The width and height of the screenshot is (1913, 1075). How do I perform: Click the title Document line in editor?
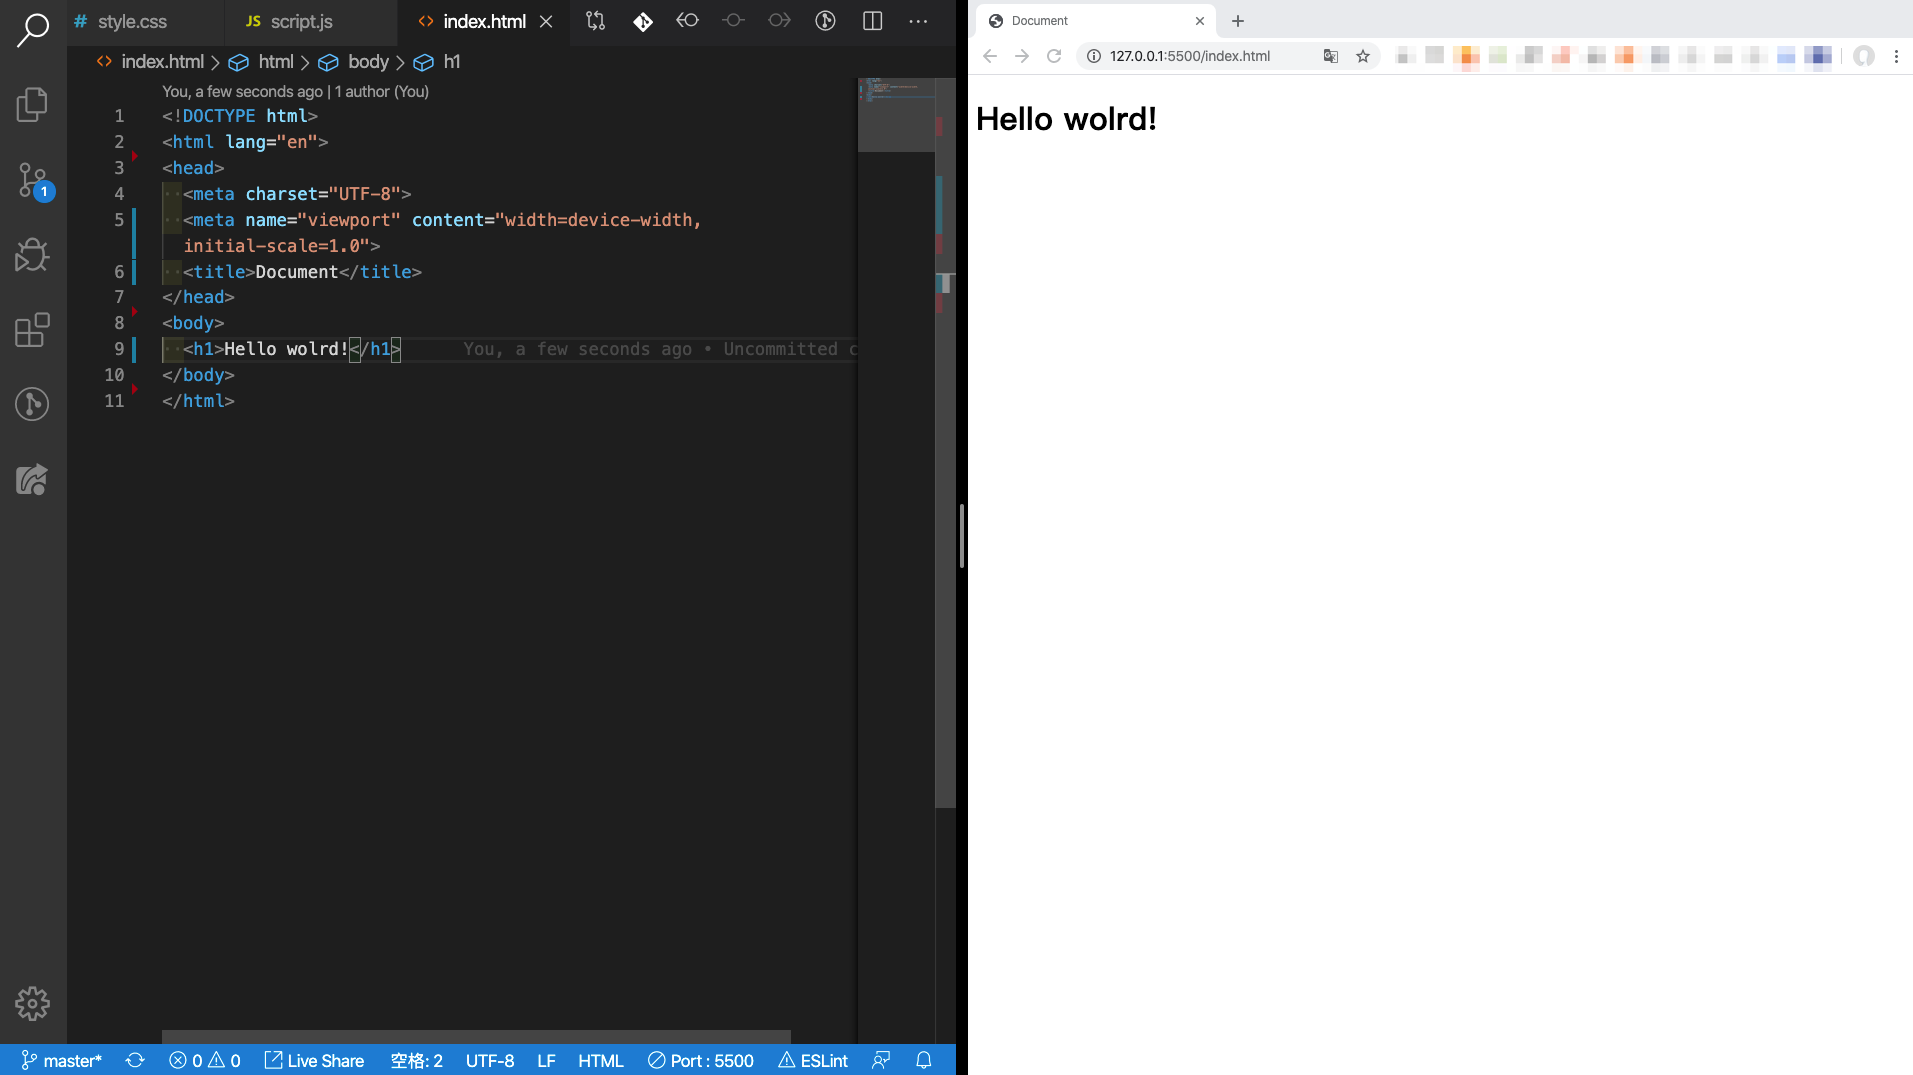[302, 272]
